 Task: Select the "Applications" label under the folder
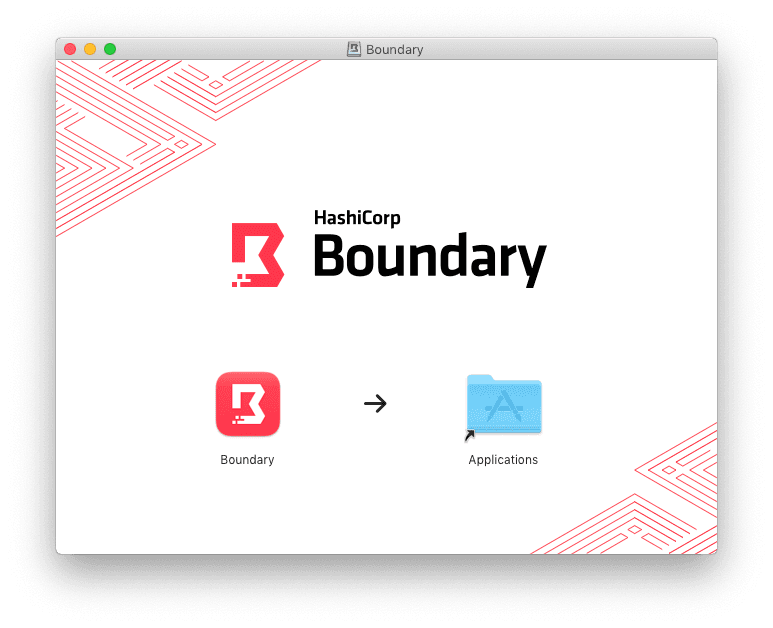coord(503,460)
